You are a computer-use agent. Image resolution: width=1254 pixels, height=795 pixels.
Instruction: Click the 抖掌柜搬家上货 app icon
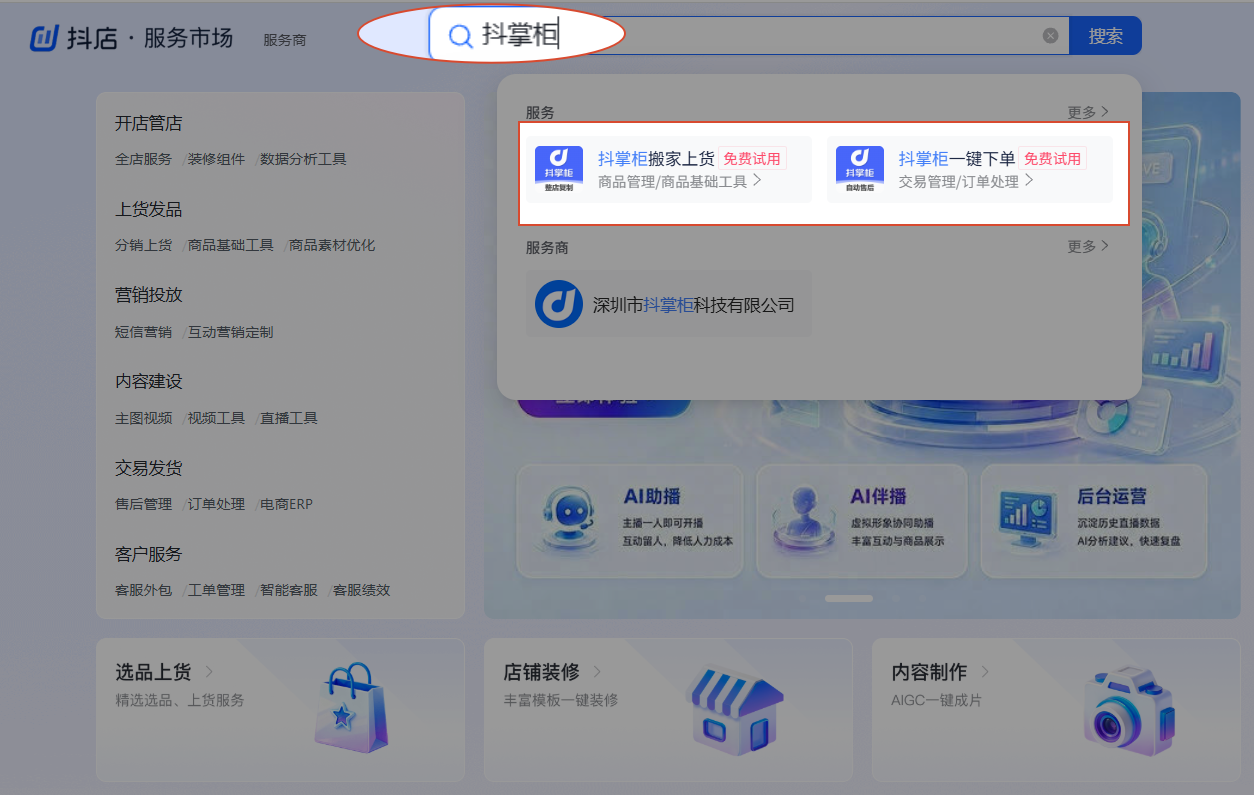[x=559, y=169]
